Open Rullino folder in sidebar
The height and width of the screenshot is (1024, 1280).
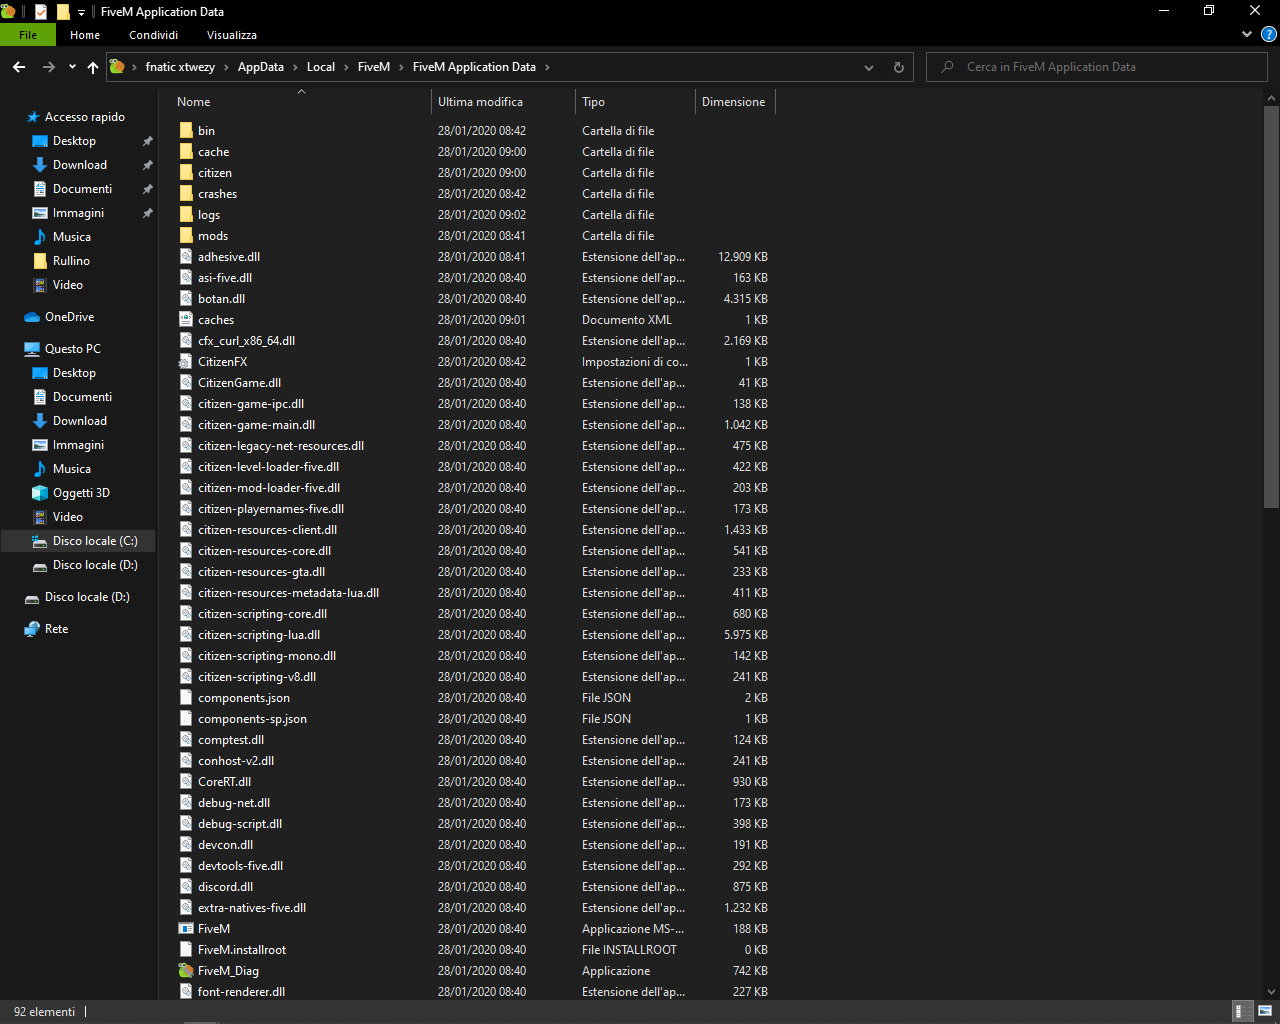click(x=71, y=261)
